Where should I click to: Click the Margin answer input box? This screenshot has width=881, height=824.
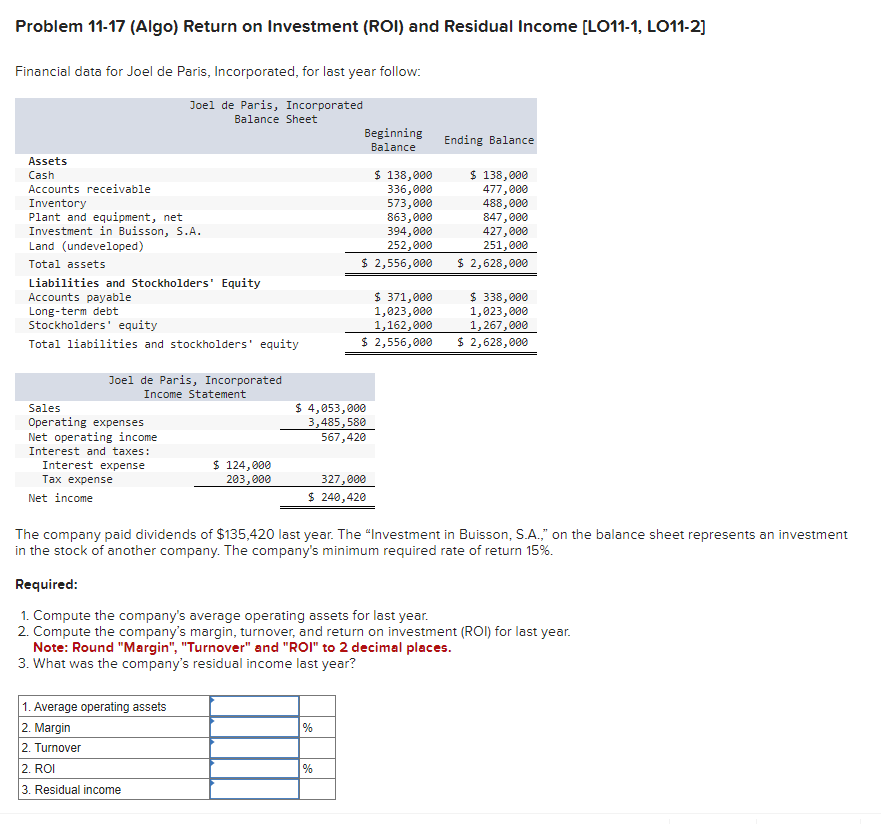tap(254, 727)
